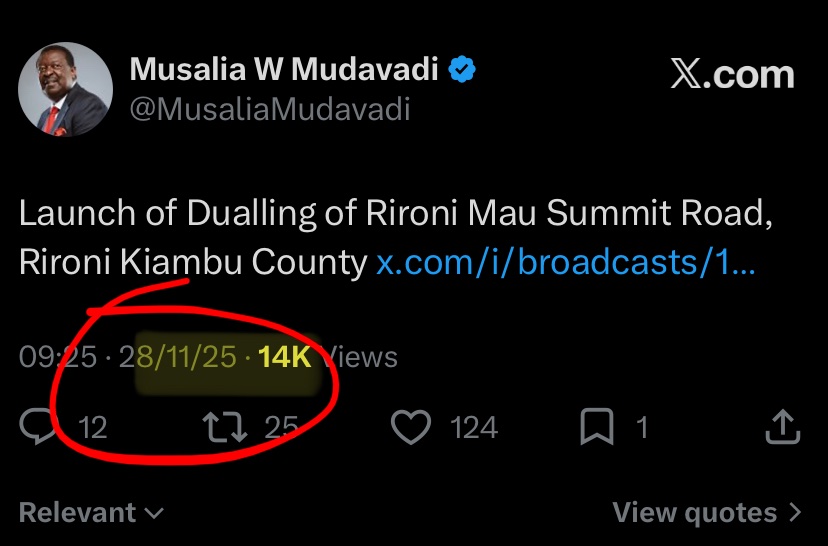Expand the Relevant sort dropdown
Screen dimensions: 828x546
click(91, 512)
